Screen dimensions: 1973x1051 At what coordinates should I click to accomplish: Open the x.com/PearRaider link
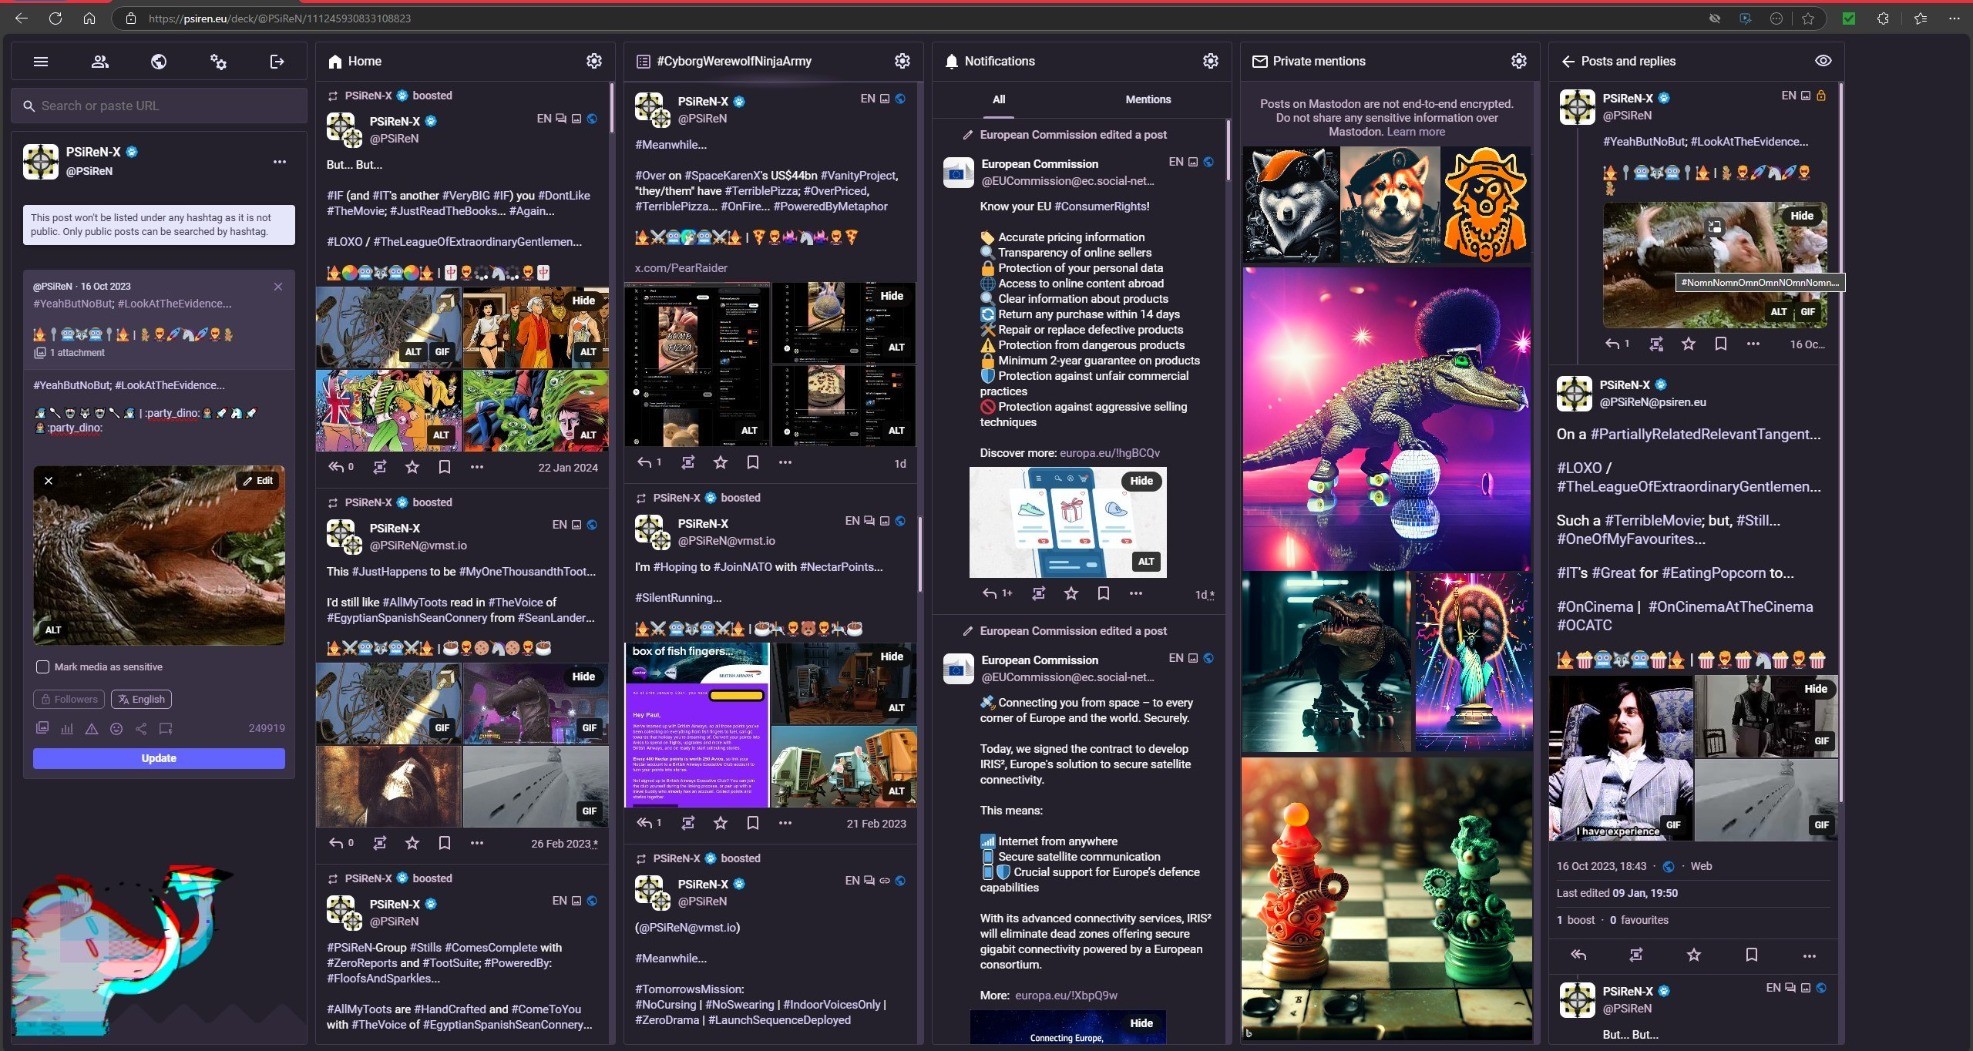pyautogui.click(x=681, y=268)
